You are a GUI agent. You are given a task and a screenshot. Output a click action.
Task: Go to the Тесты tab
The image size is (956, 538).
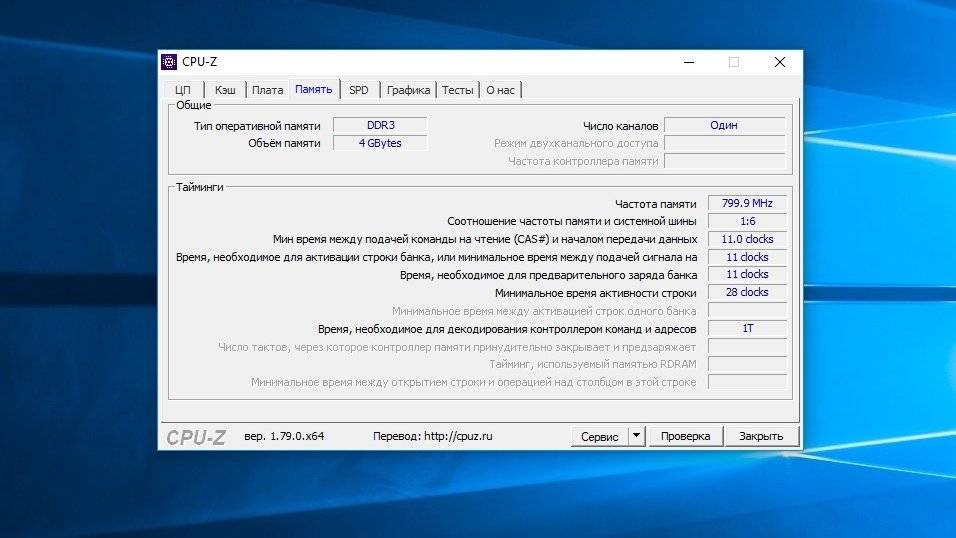coord(457,90)
